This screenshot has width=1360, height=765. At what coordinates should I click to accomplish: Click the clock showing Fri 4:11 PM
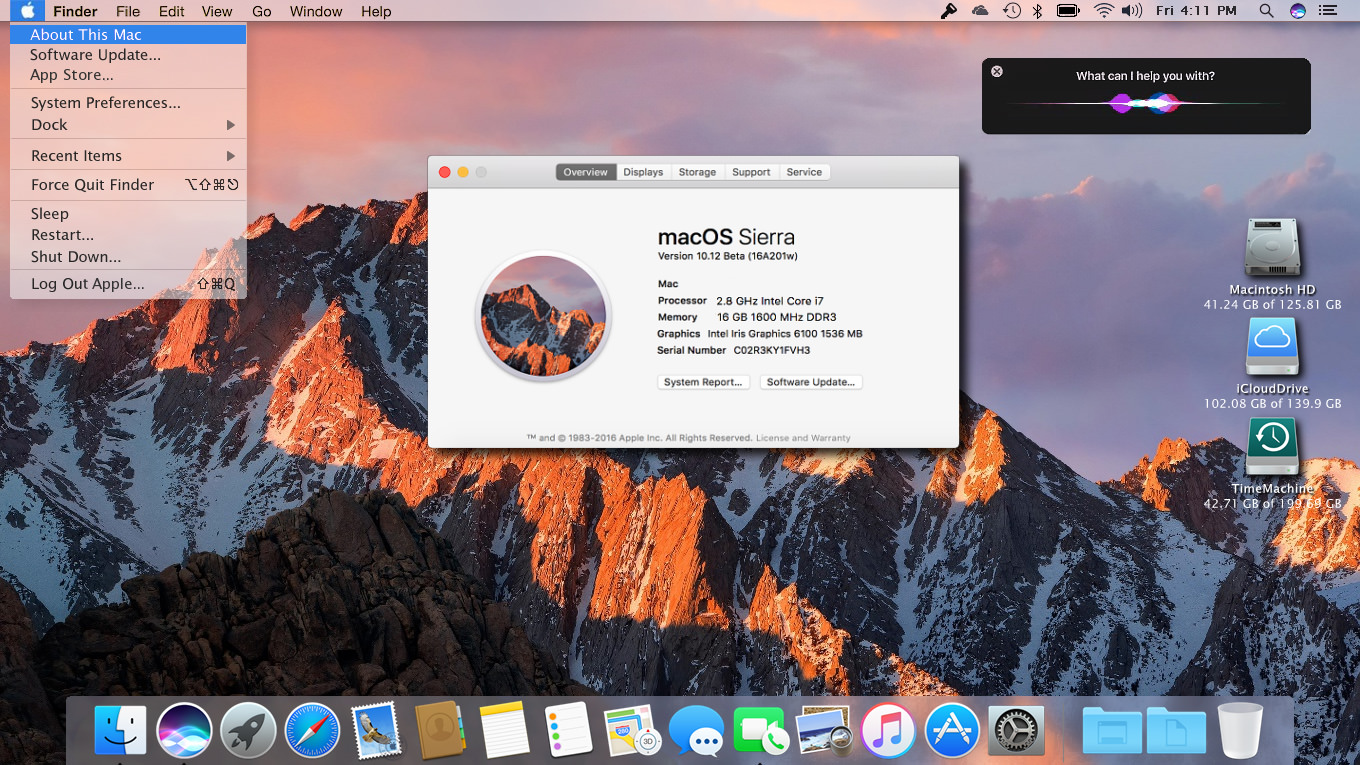1196,11
